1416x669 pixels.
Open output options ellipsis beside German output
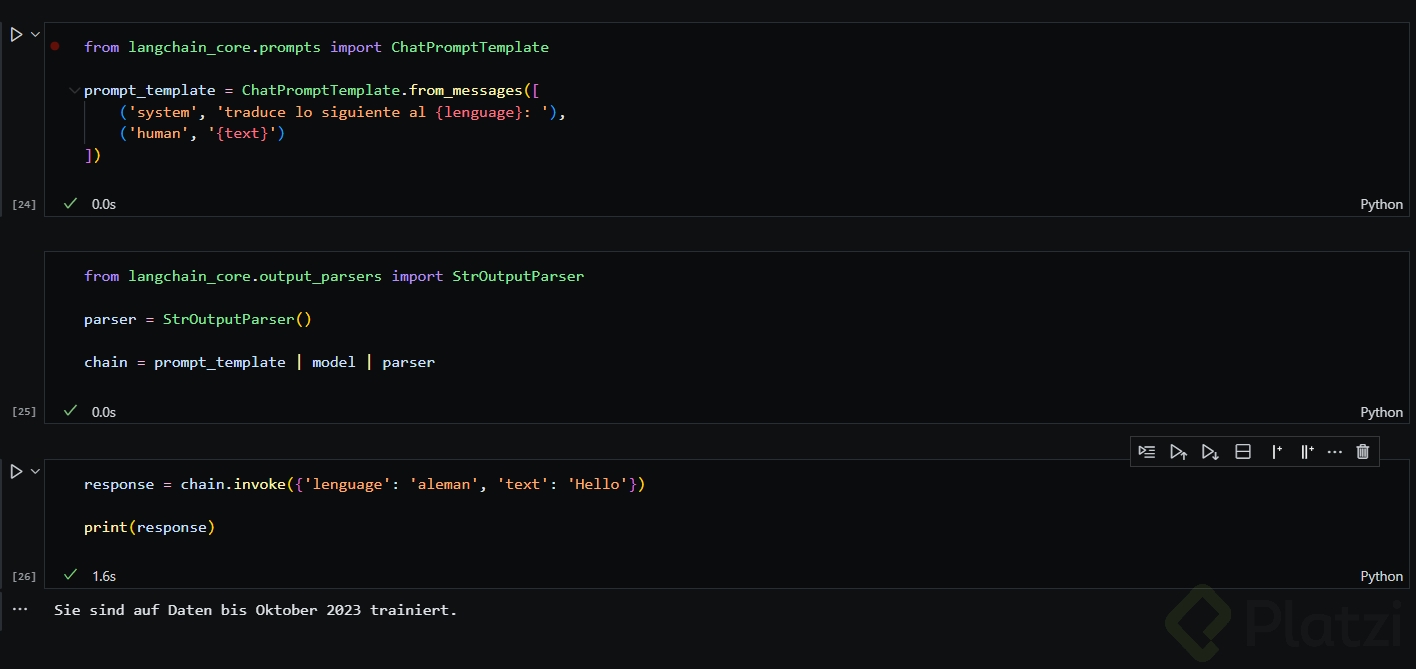pos(20,609)
